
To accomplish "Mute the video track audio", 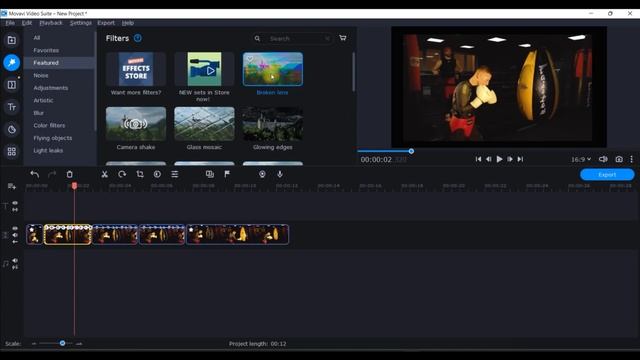I will click(x=15, y=235).
